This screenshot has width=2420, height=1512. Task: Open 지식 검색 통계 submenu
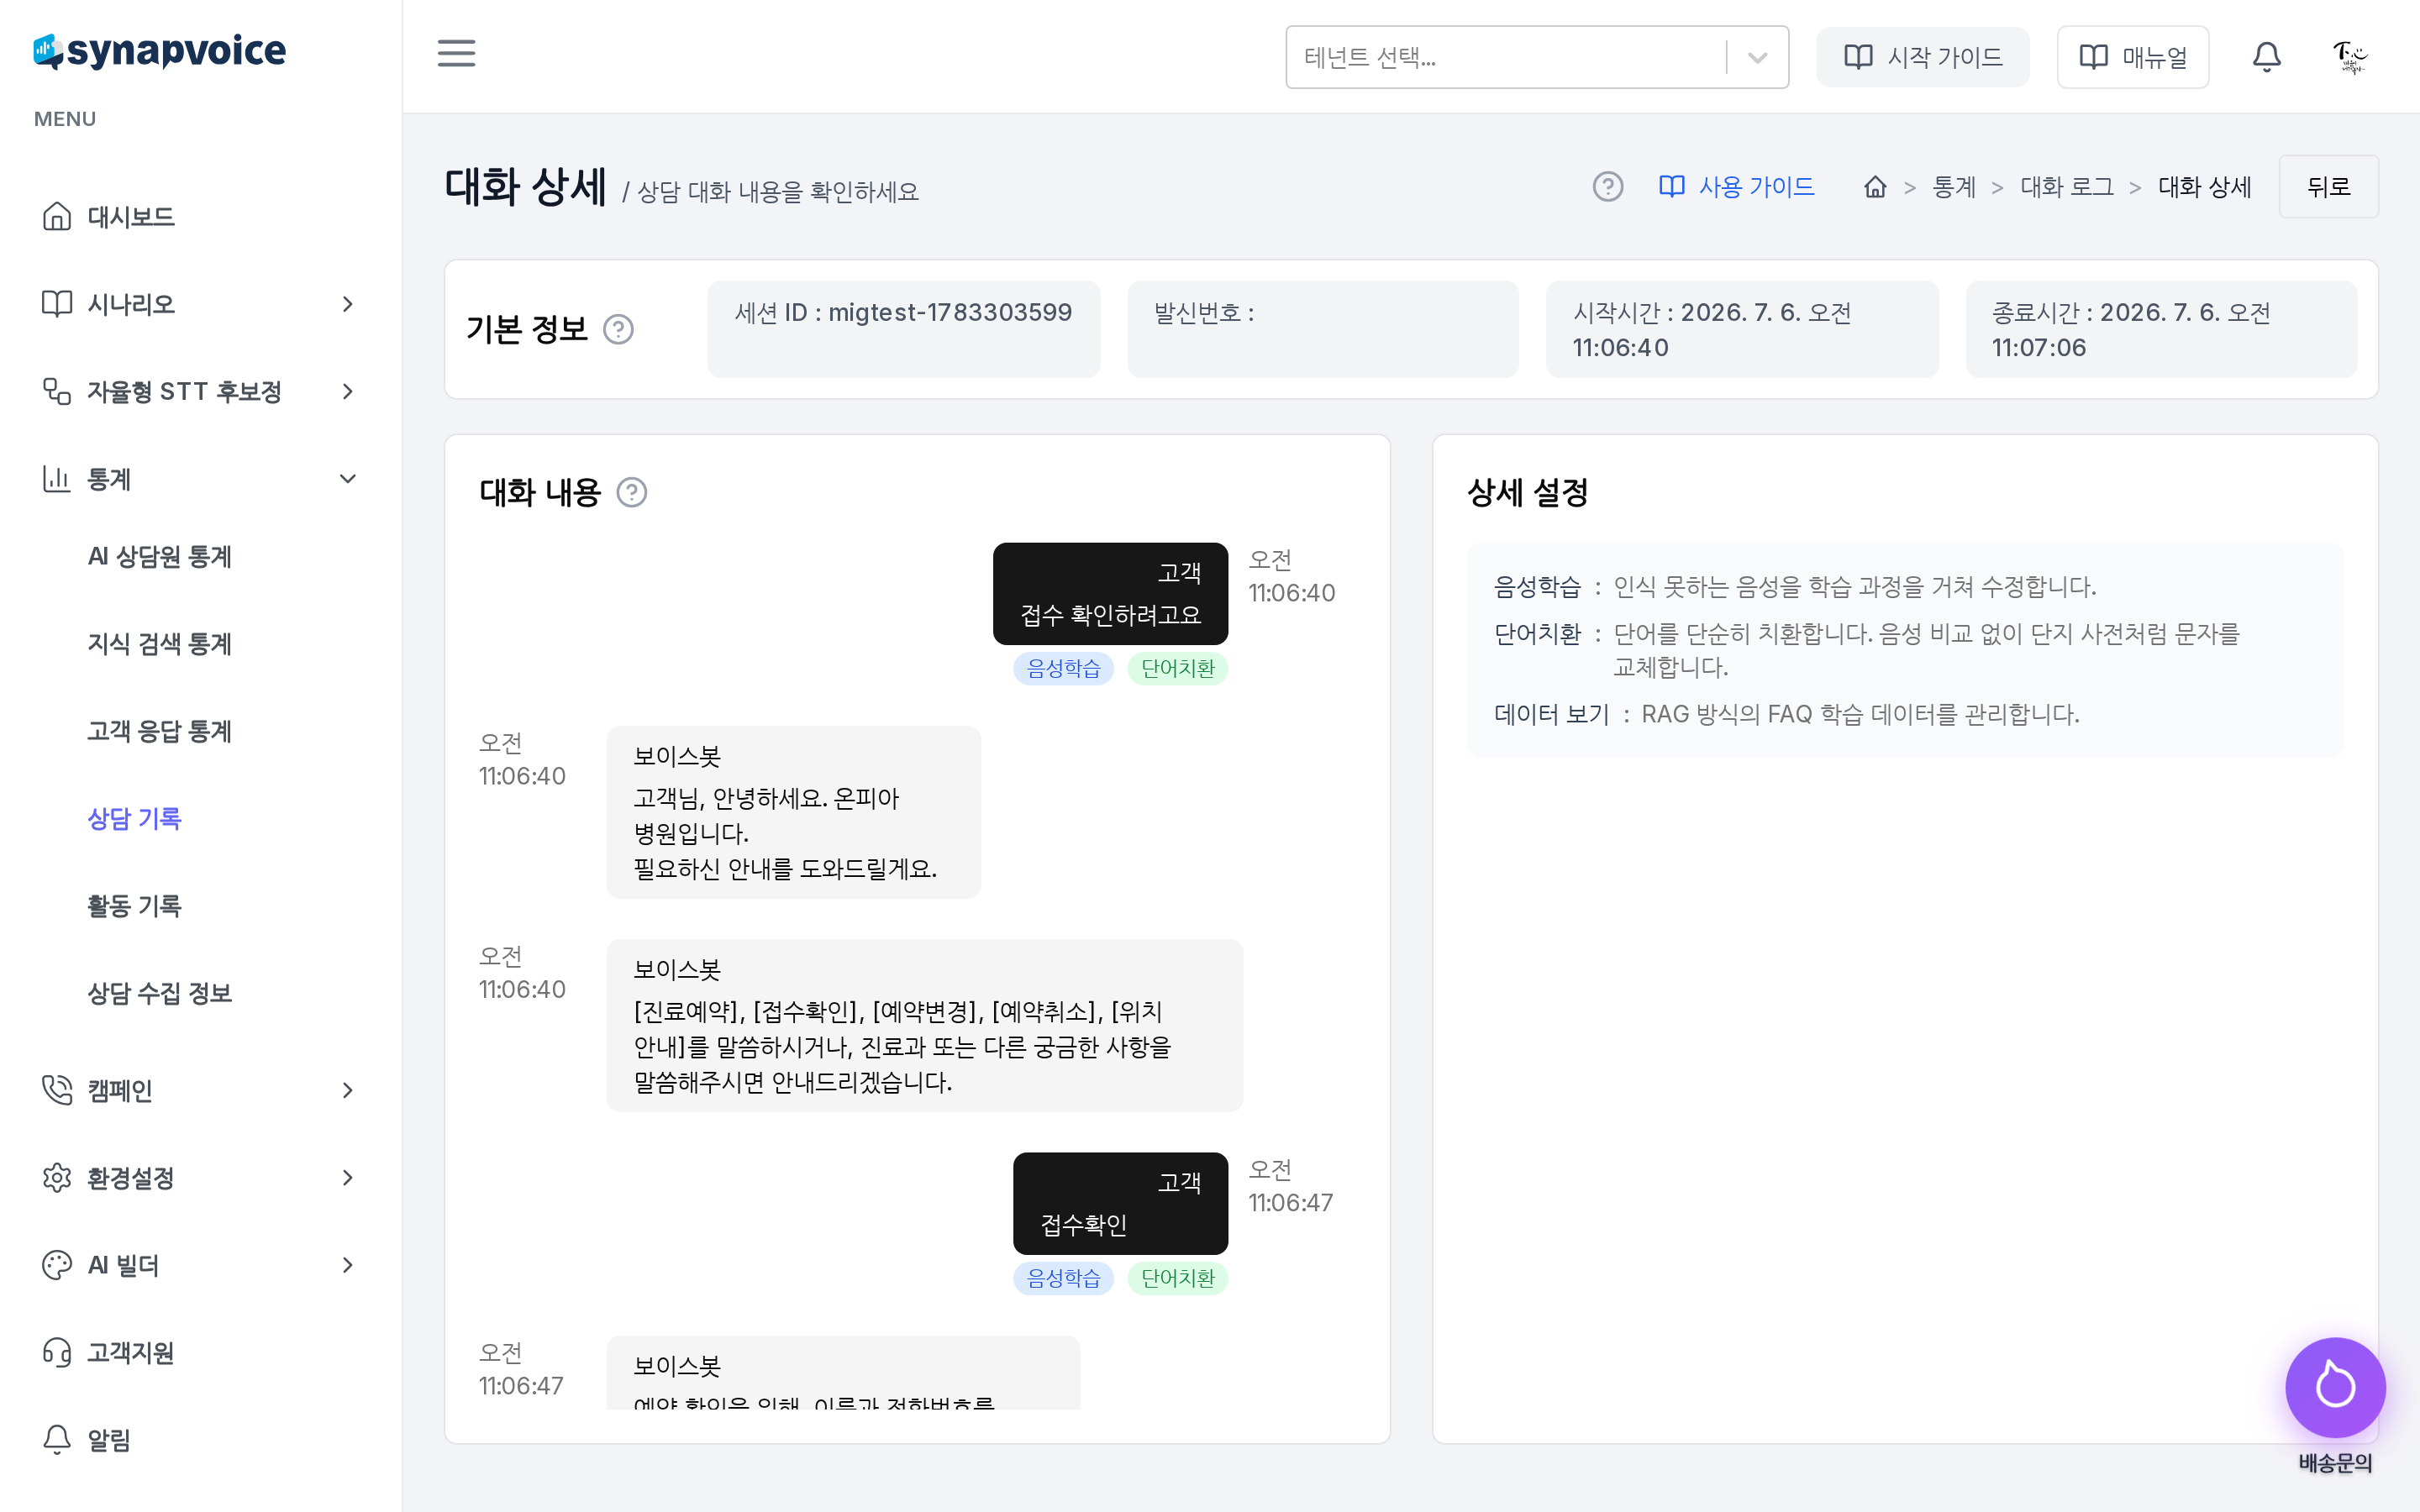(x=160, y=644)
